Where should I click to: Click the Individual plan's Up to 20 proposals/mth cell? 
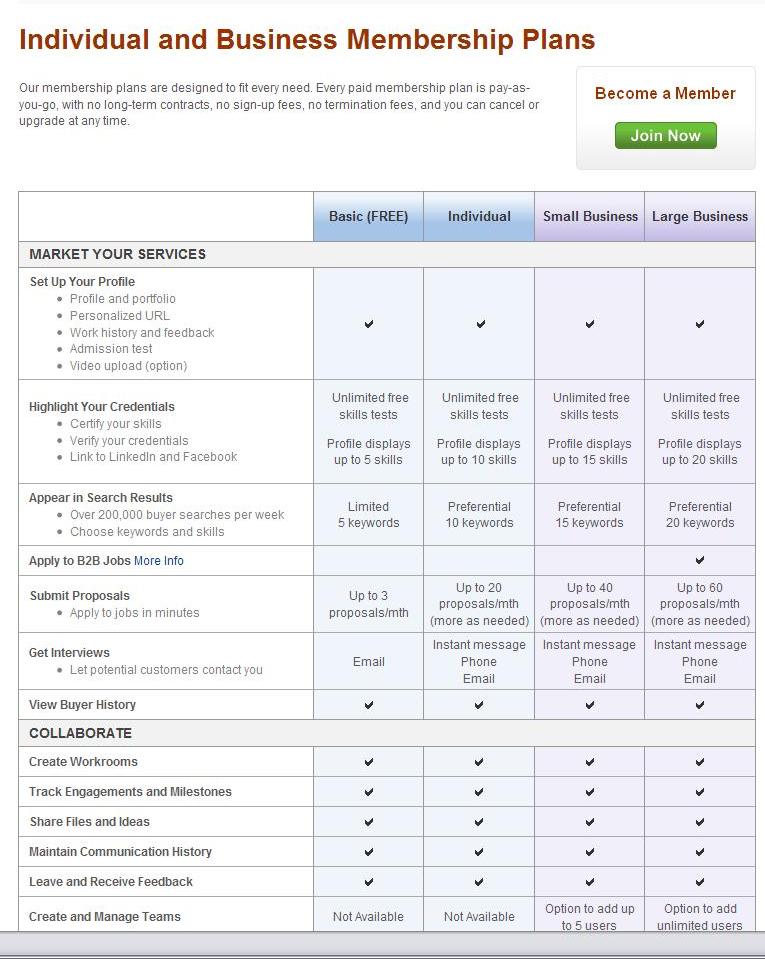point(479,604)
